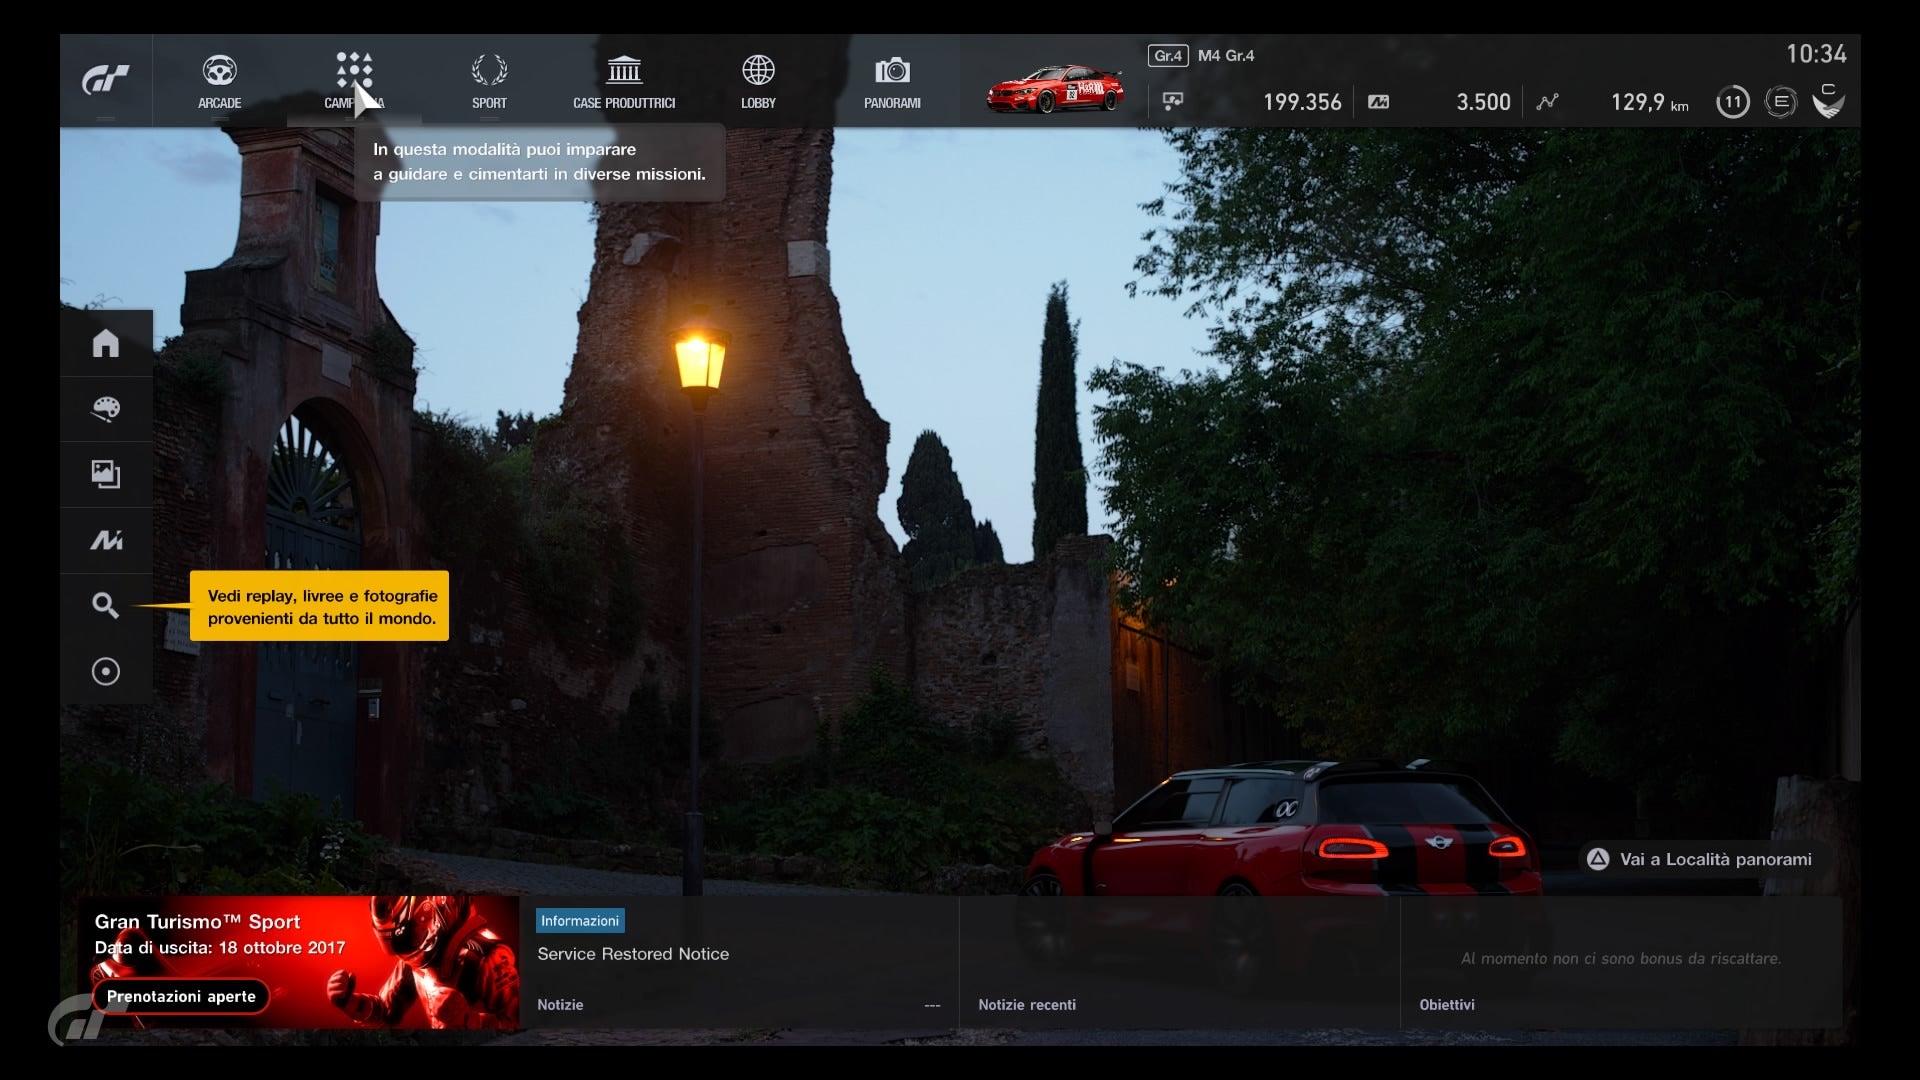Open the options circle icon in sidebar

[x=106, y=671]
